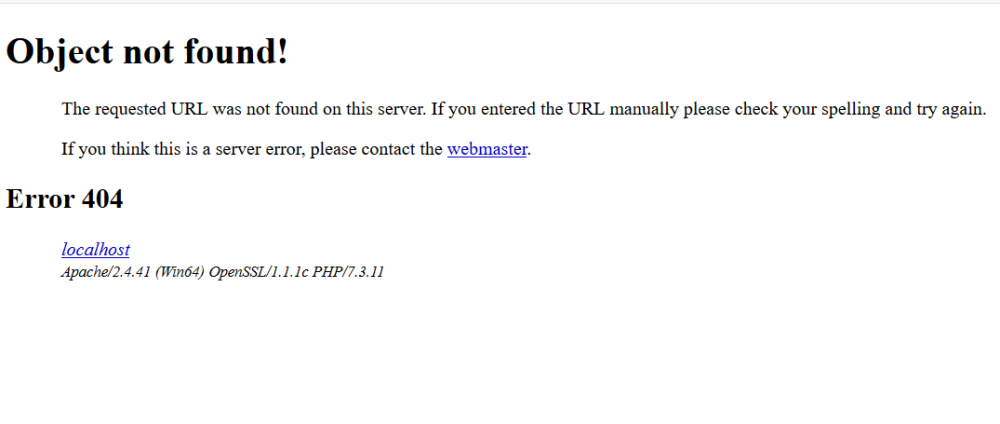Viewport: 1000px width, 424px height.
Task: Click the word "Error" in the subheading
Action: pos(40,199)
